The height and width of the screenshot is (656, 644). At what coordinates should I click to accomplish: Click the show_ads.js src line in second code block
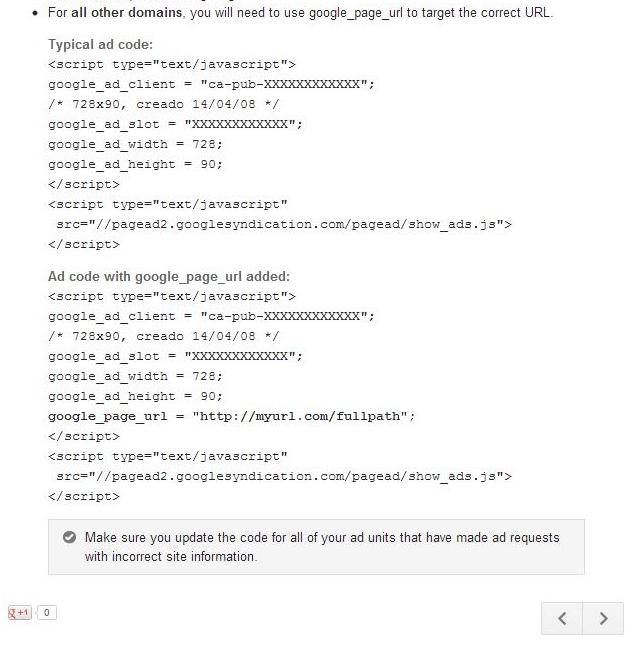click(x=284, y=476)
